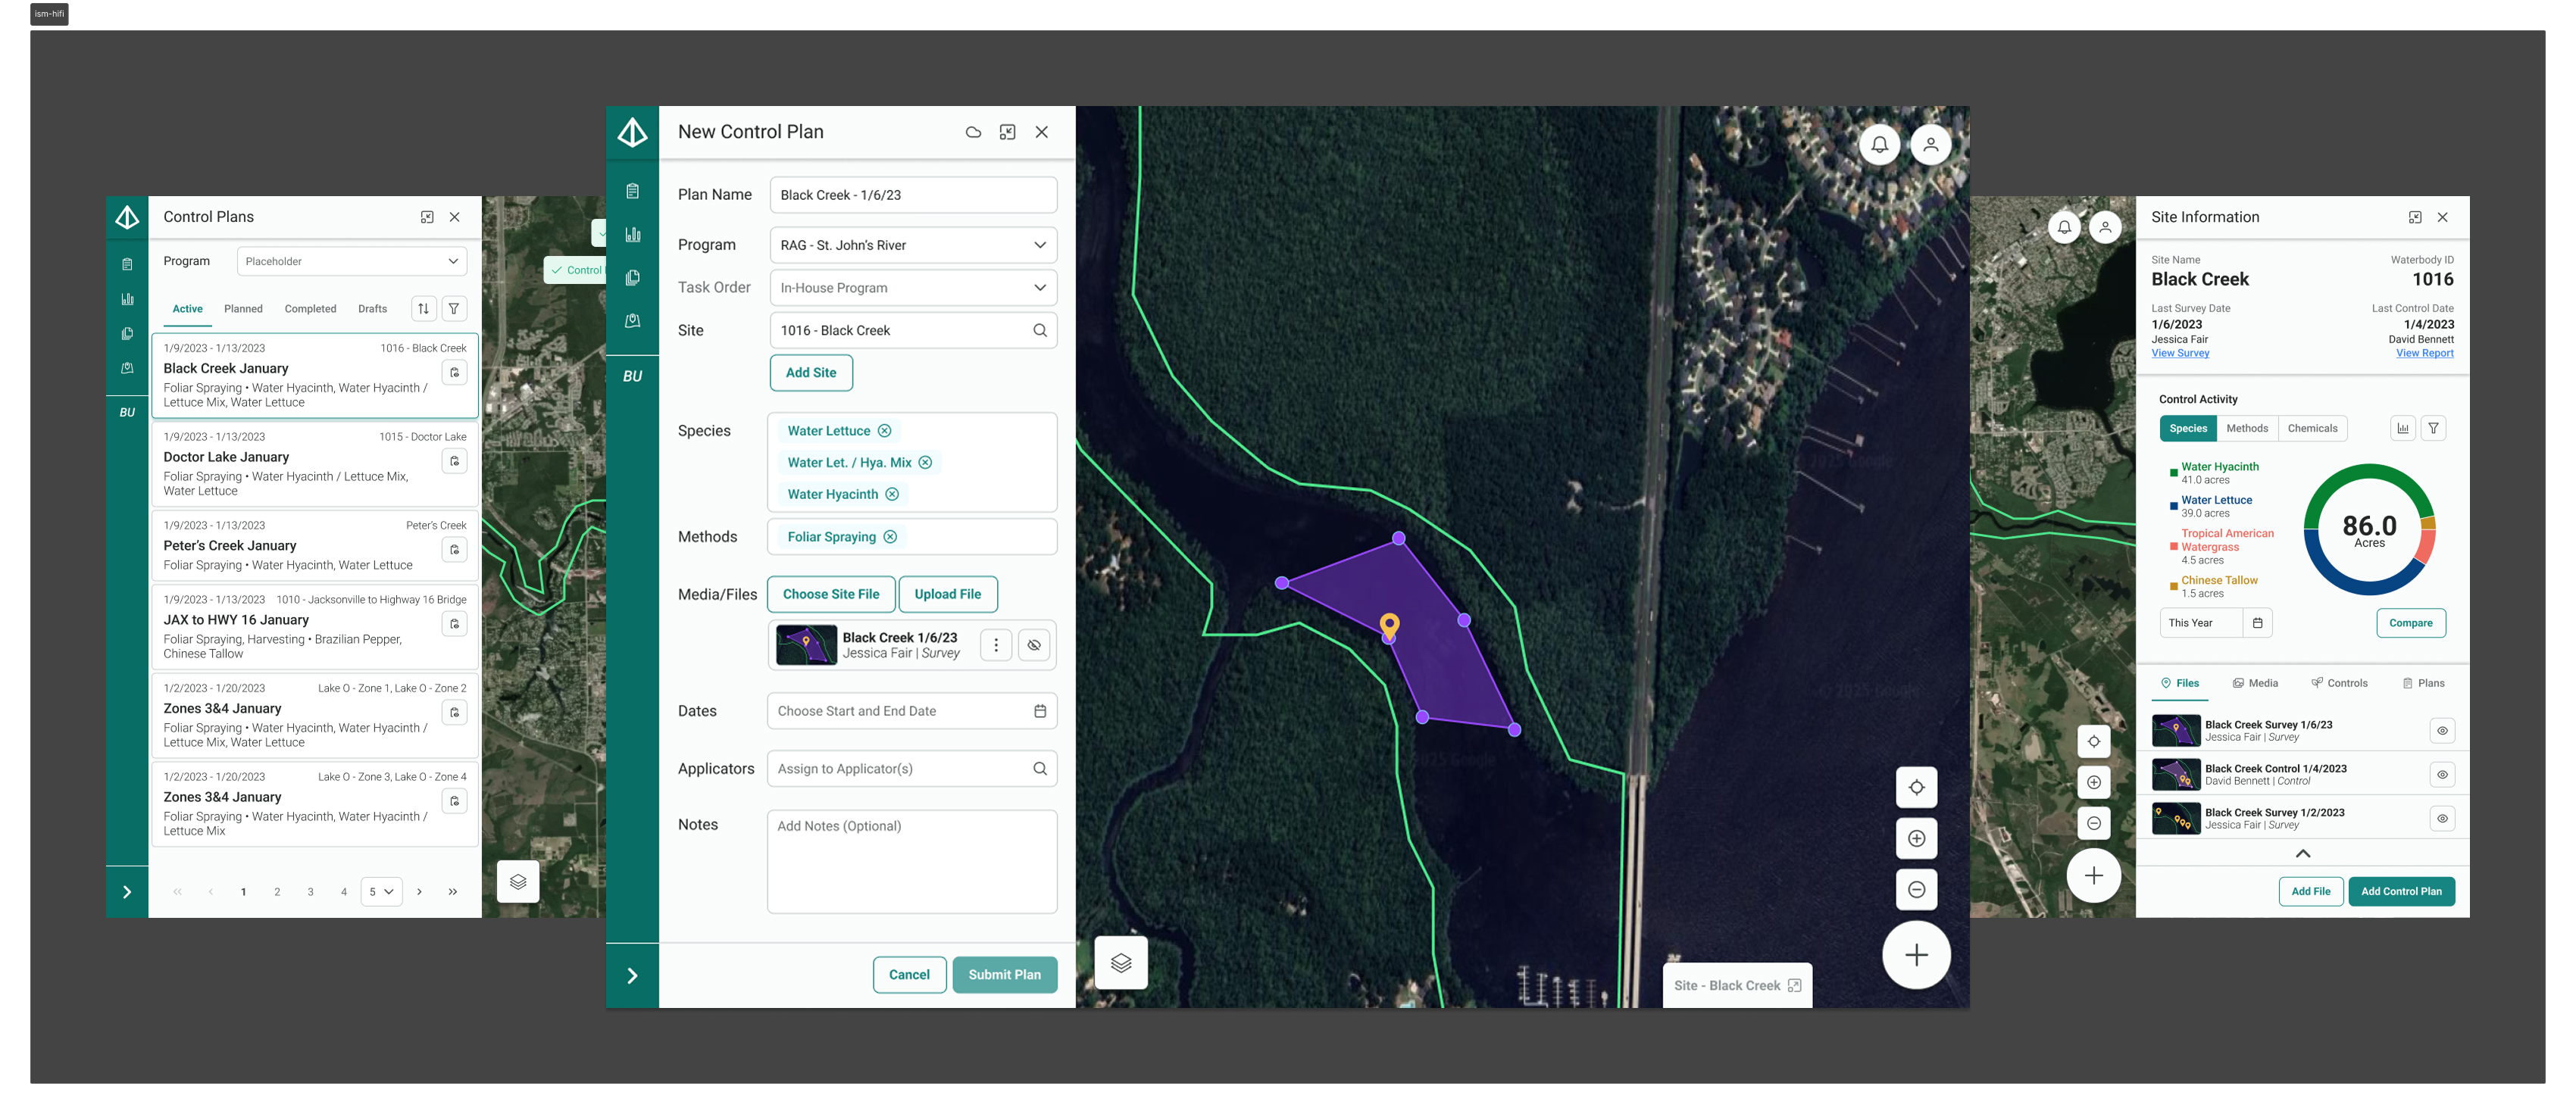Zoom in on center map
The width and height of the screenshot is (2576, 1114).
(x=1916, y=839)
